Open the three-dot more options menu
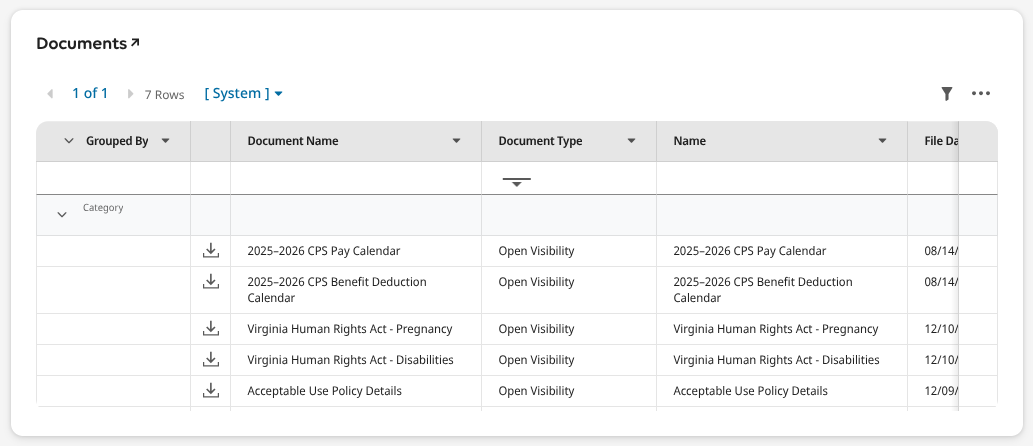 tap(981, 94)
